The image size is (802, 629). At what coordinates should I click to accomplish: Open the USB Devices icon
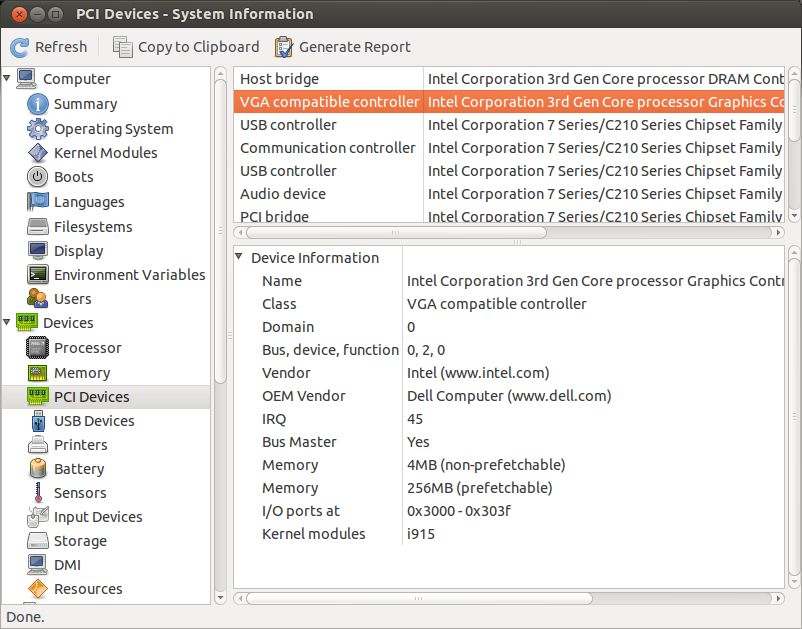(38, 421)
